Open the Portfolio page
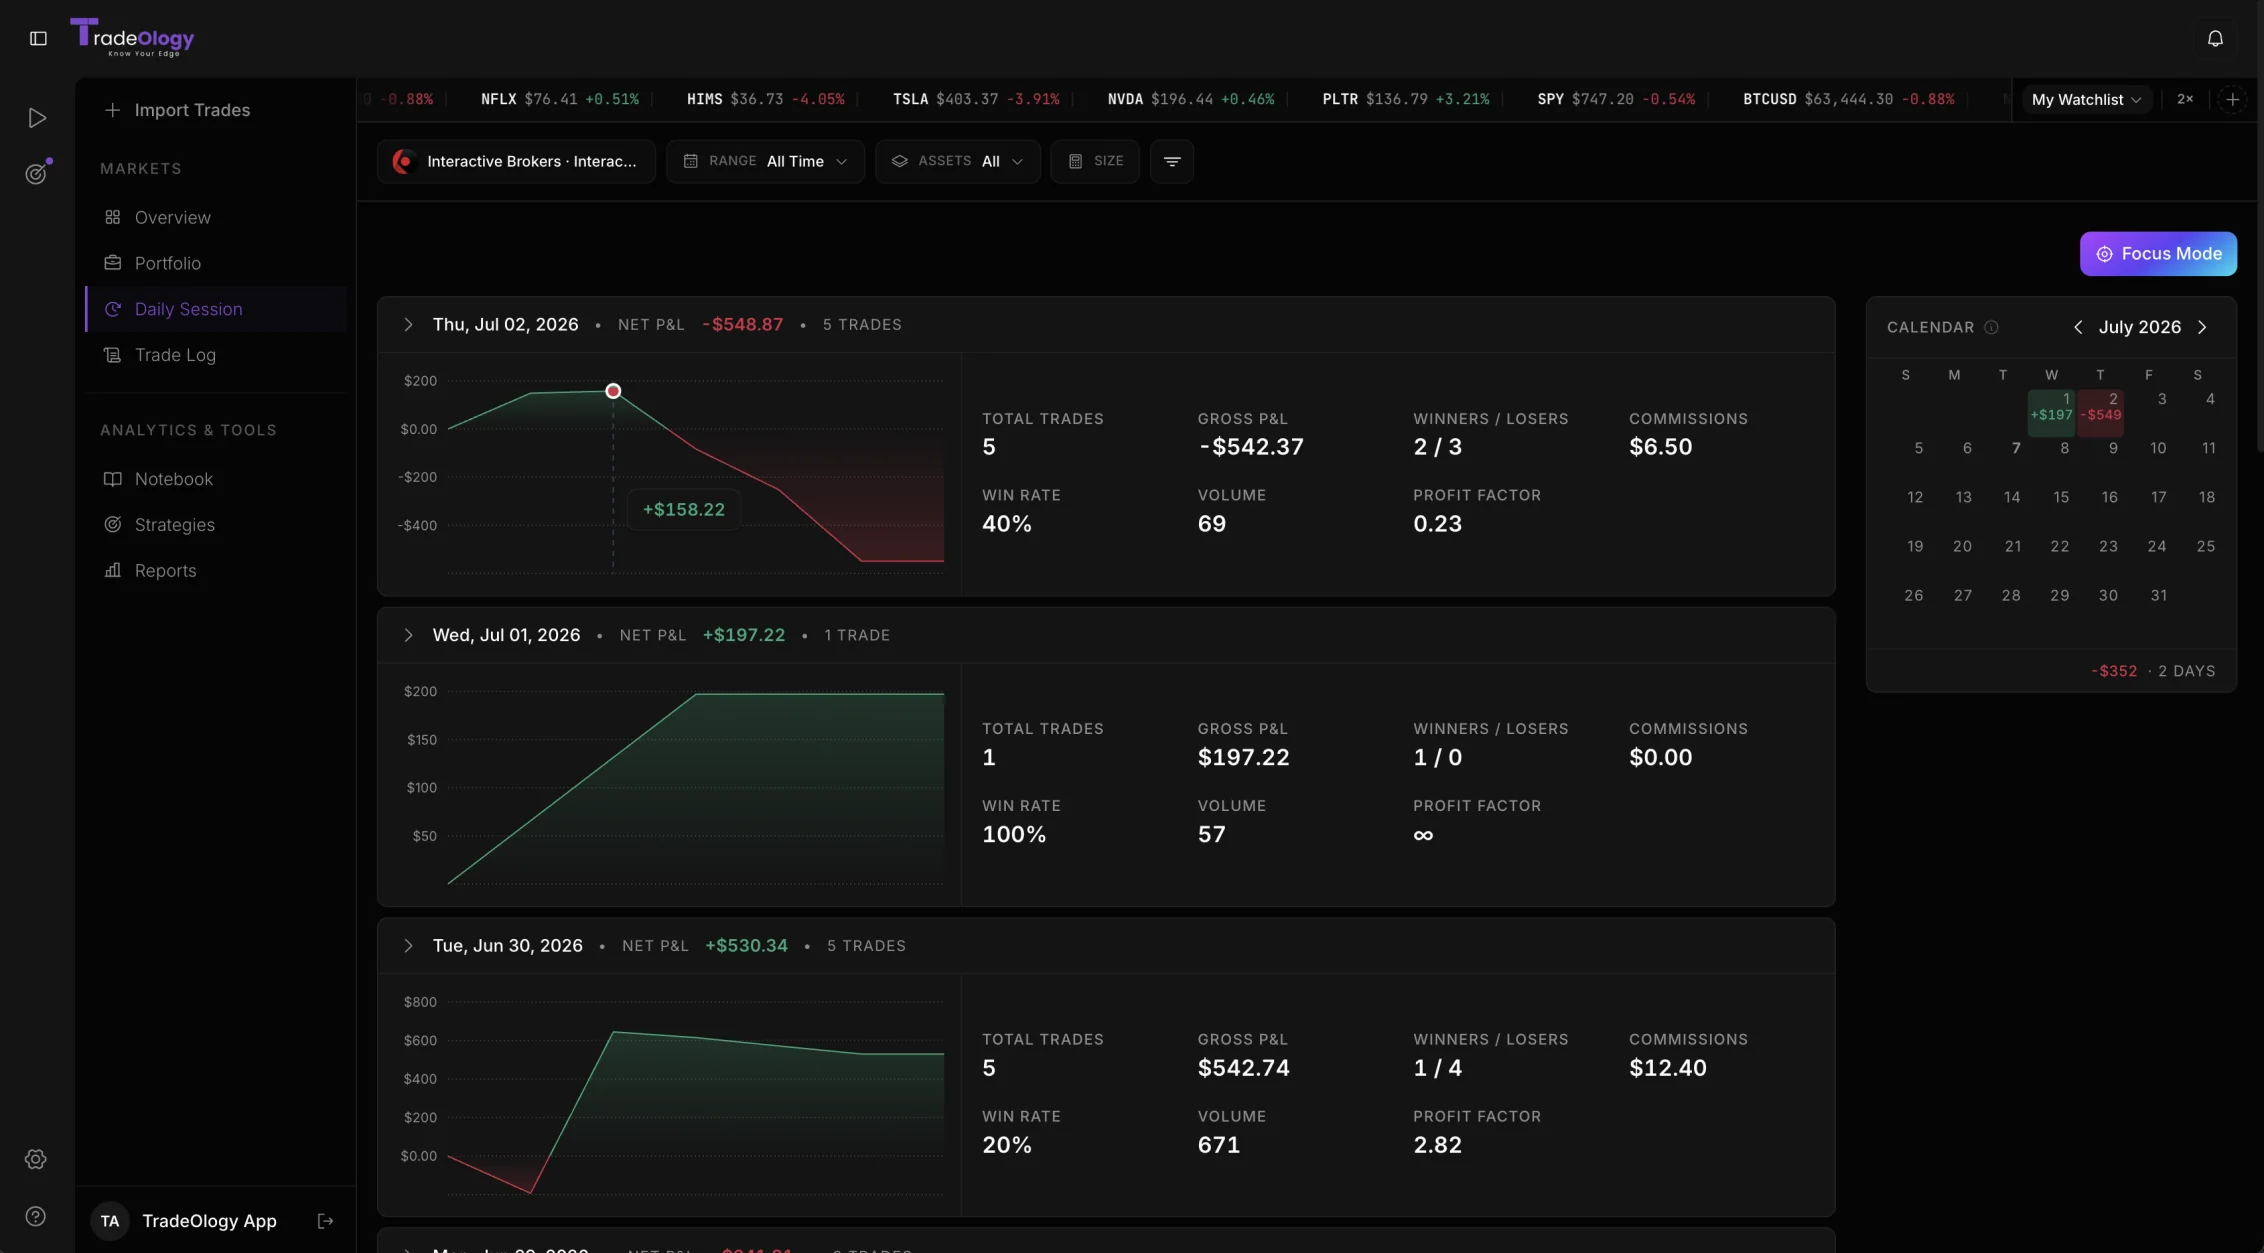The width and height of the screenshot is (2264, 1253). tap(216, 263)
